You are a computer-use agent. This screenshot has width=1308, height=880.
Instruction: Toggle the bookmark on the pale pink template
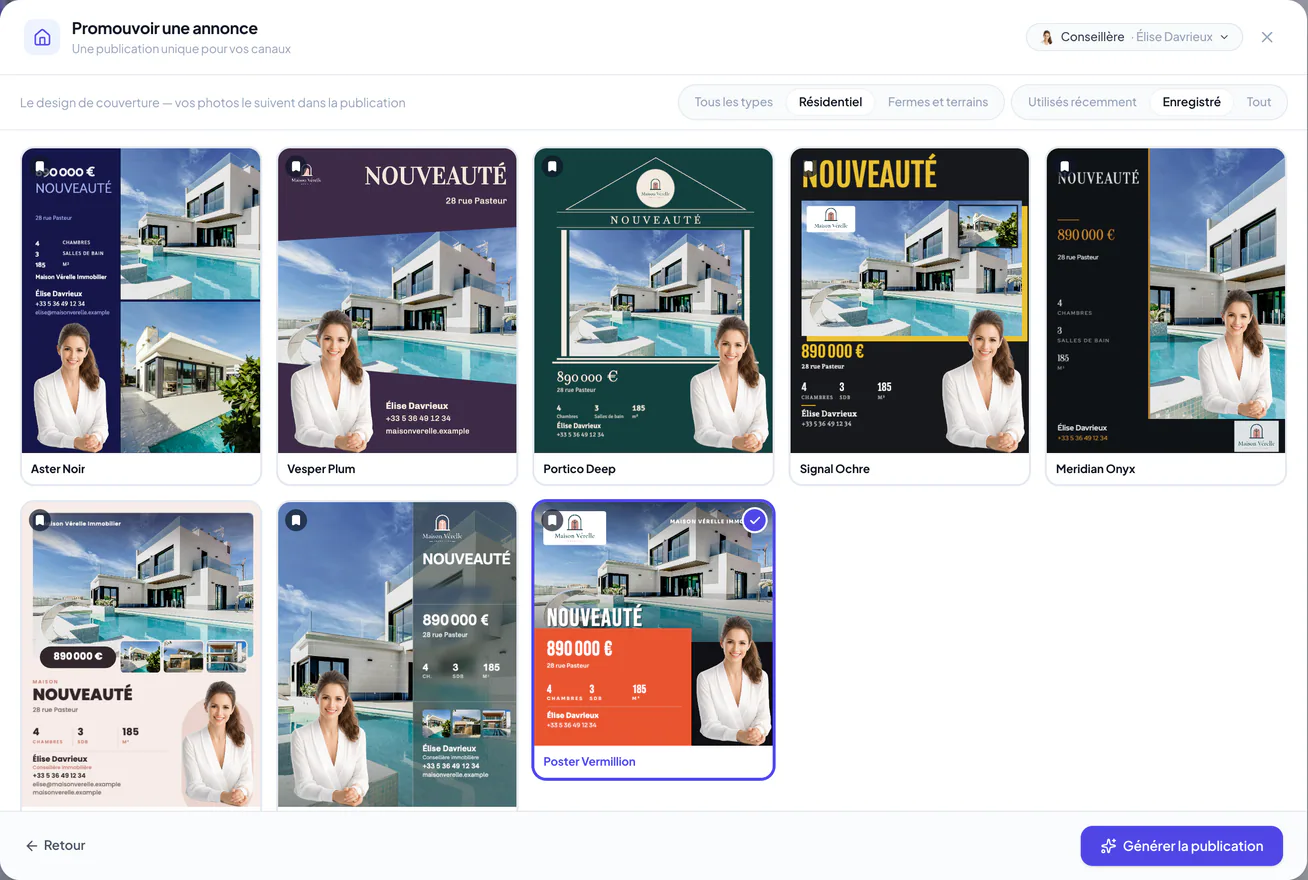tap(40, 520)
